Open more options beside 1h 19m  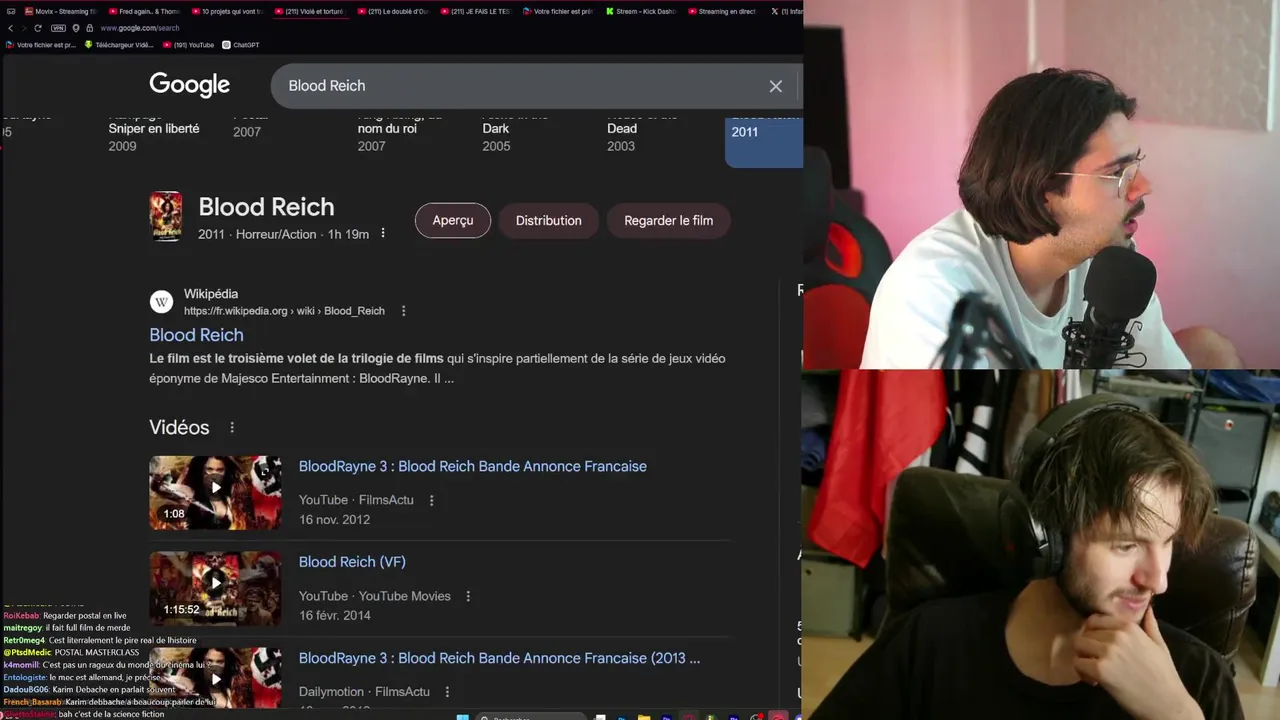(x=382, y=234)
